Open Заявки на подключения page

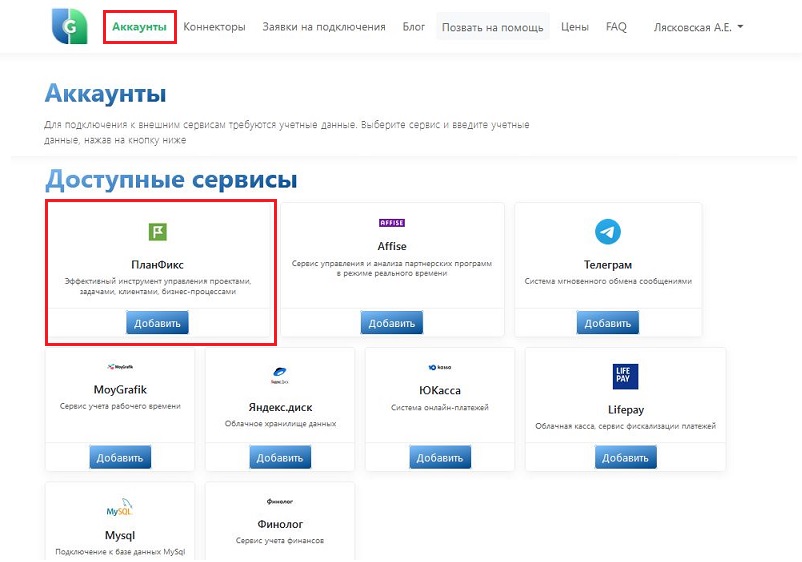point(324,27)
